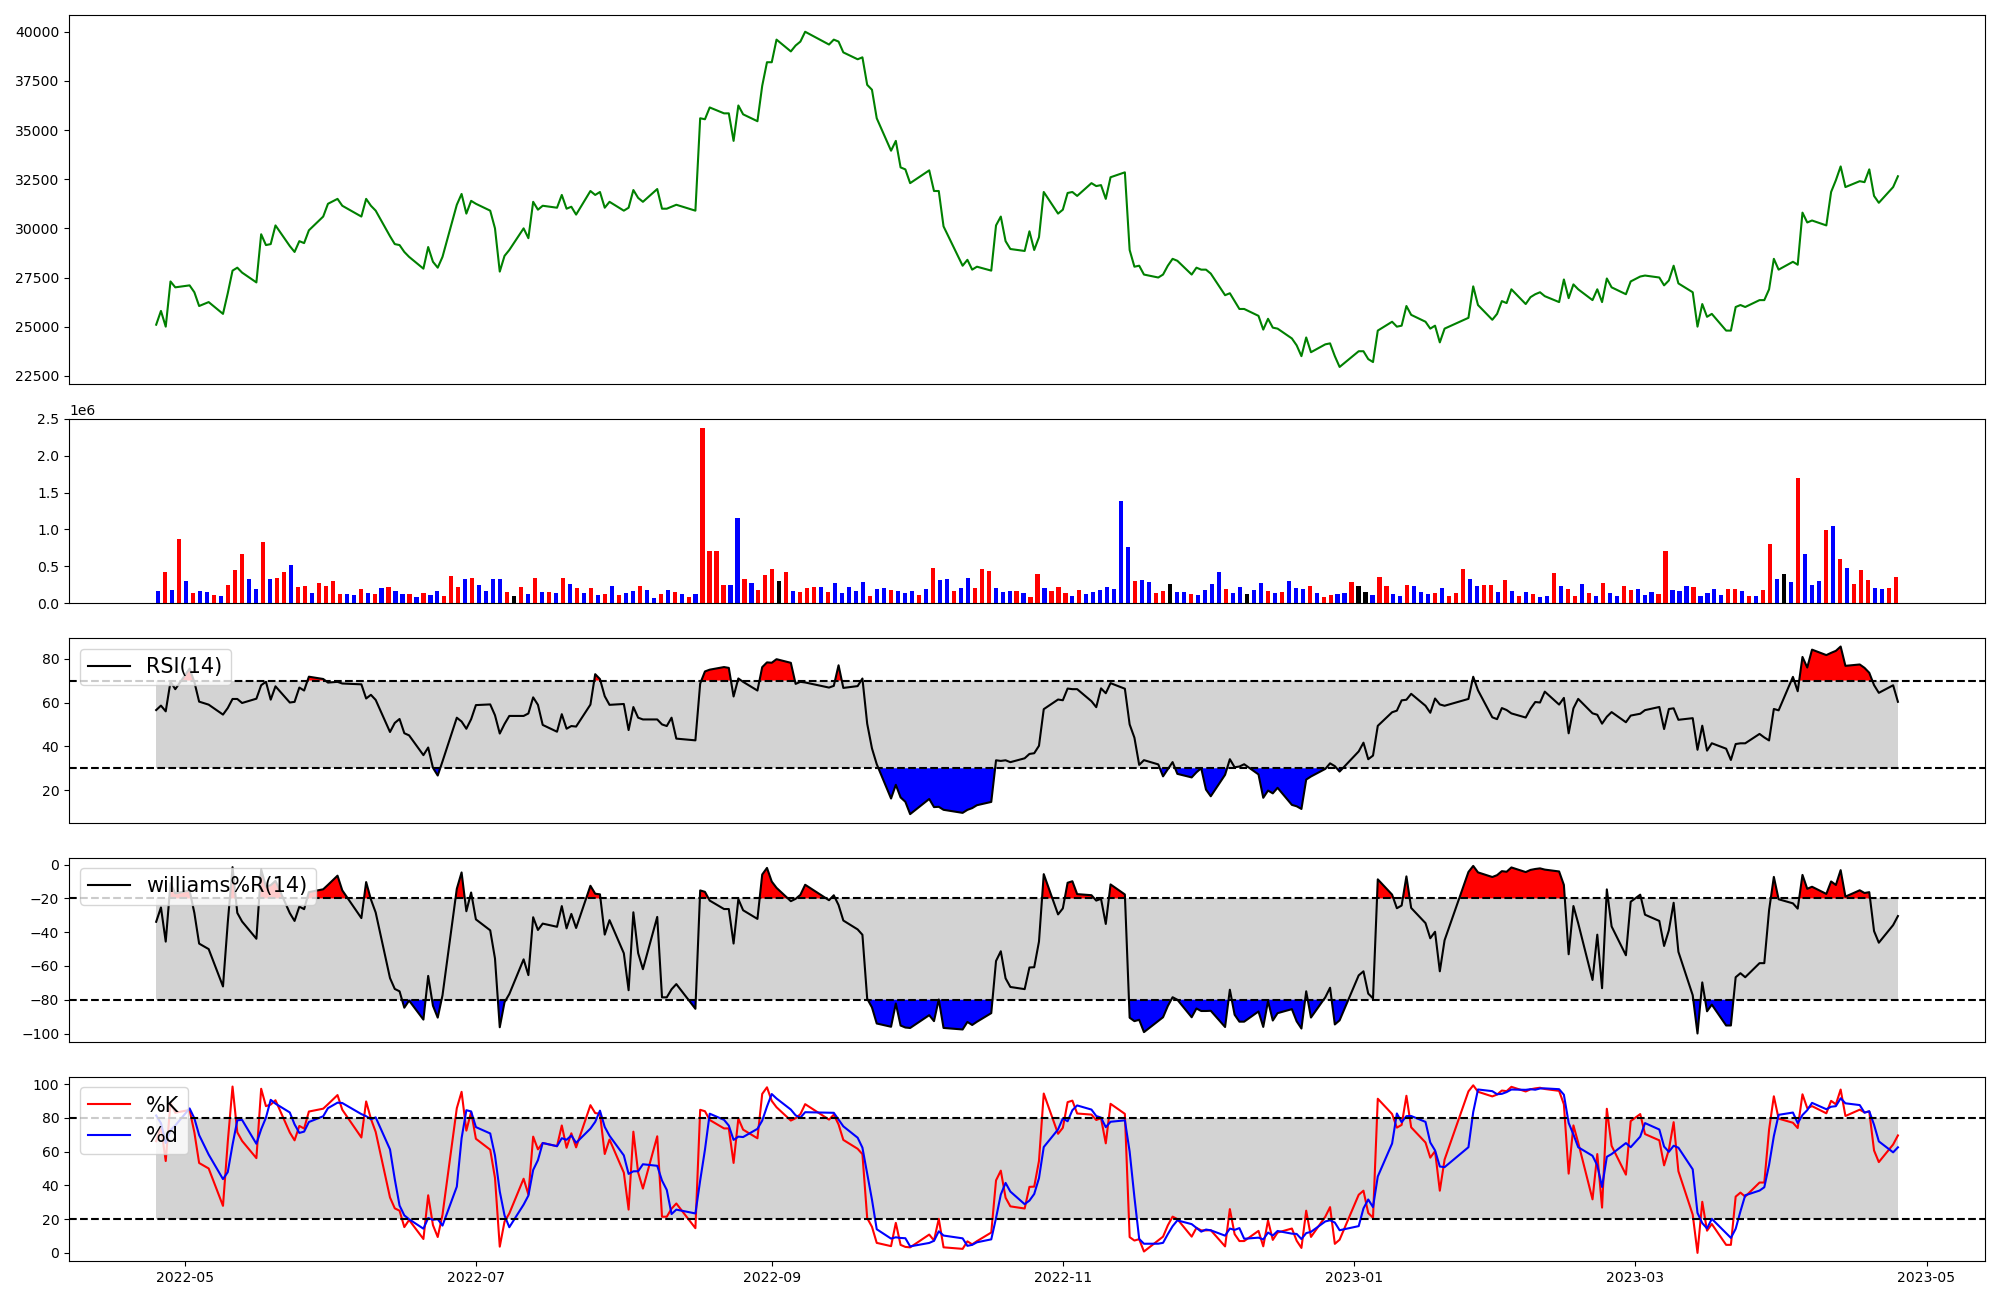Click the -40 Williams axis label
The image size is (2000, 1300).
(45, 933)
